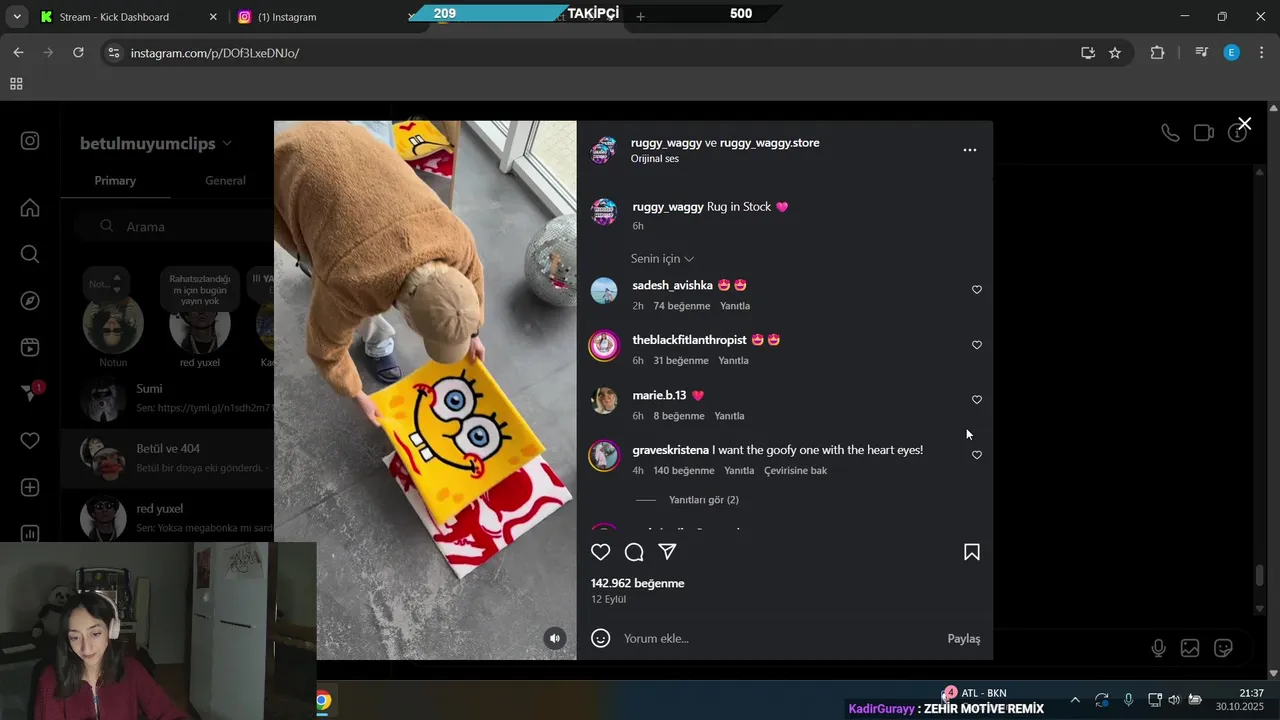The width and height of the screenshot is (1280, 720).
Task: Create a new post with the plus icon
Action: tap(30, 487)
